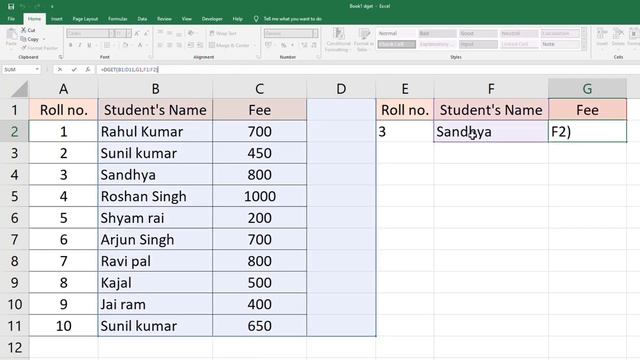Screen dimensions: 640x360
Task: Click the Tell me lightbulb icon
Action: point(256,19)
